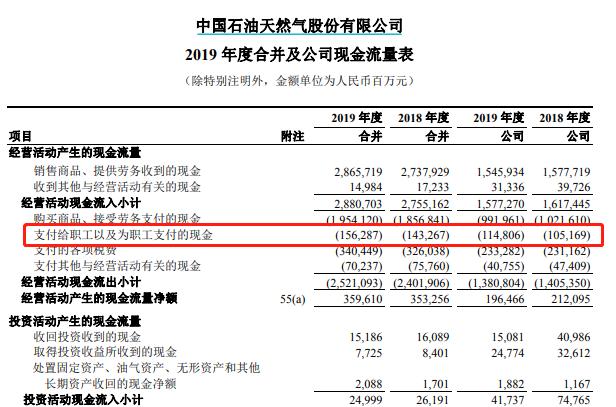Select the subtotal (2,521,093)
Image resolution: width=616 pixels, height=407 pixels.
(354, 283)
